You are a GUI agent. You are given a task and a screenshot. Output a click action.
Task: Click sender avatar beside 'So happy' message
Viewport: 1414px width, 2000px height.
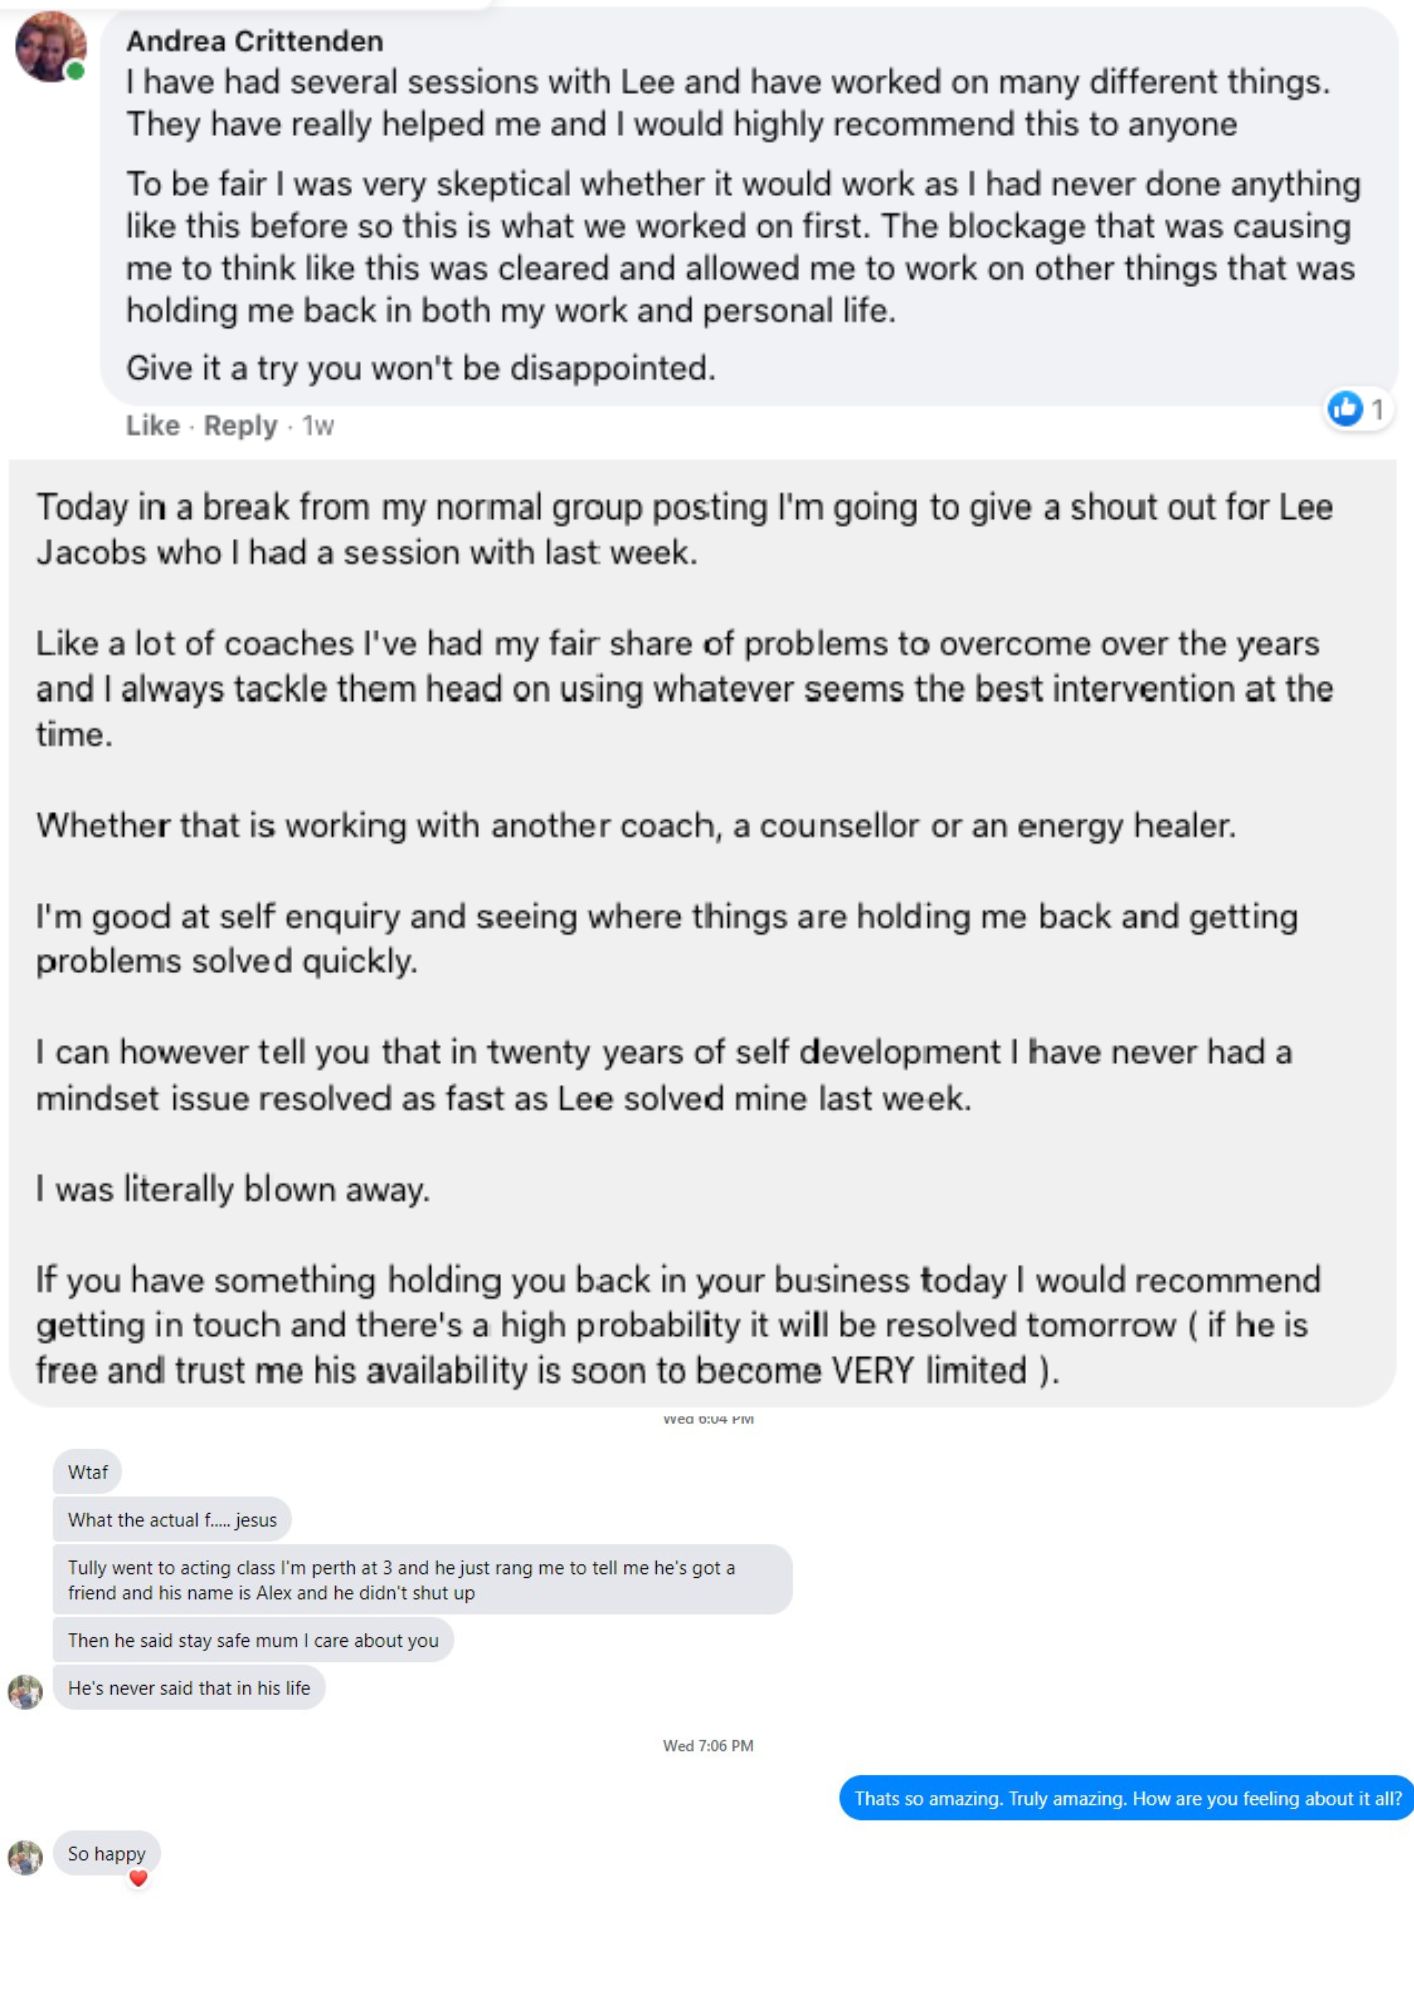[x=25, y=1857]
